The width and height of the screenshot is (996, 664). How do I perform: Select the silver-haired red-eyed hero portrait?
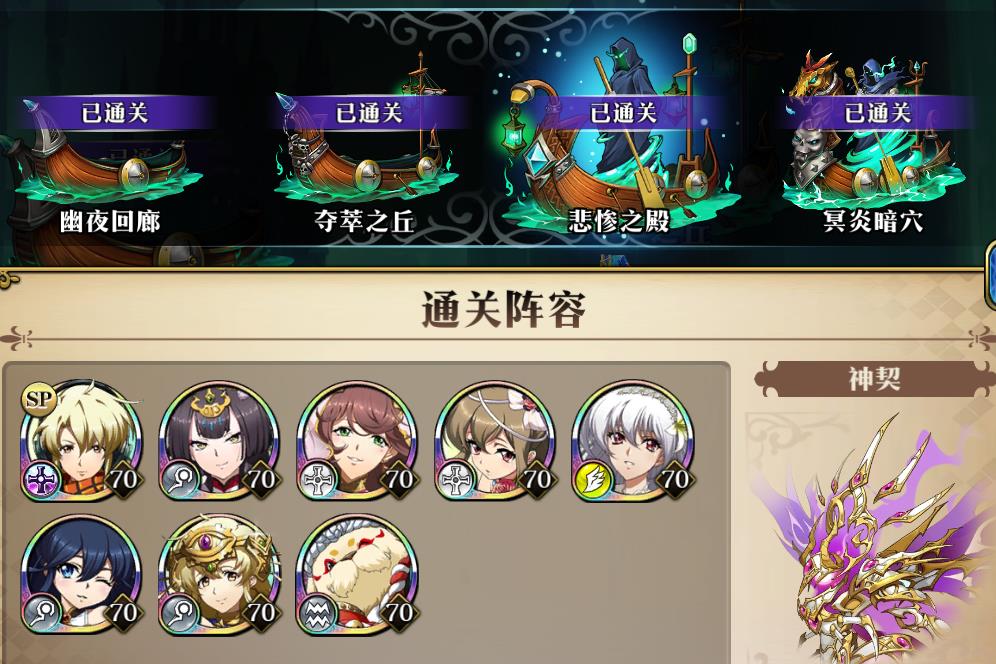pos(633,440)
